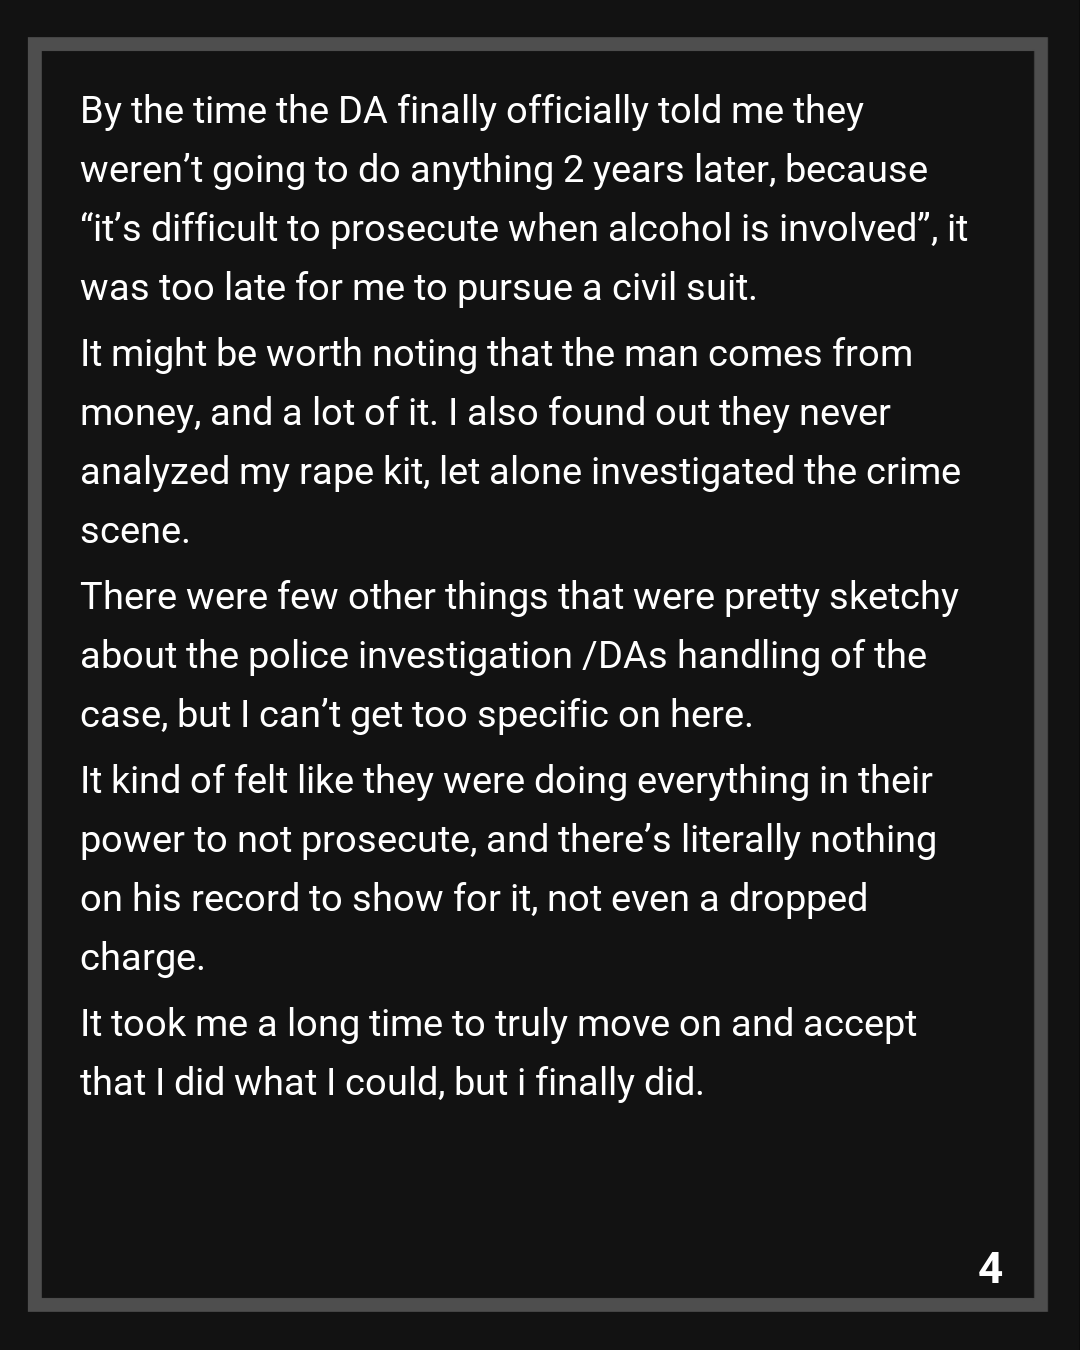Click the line "It took me a long time"
This screenshot has height=1350, width=1080.
[x=498, y=1024]
